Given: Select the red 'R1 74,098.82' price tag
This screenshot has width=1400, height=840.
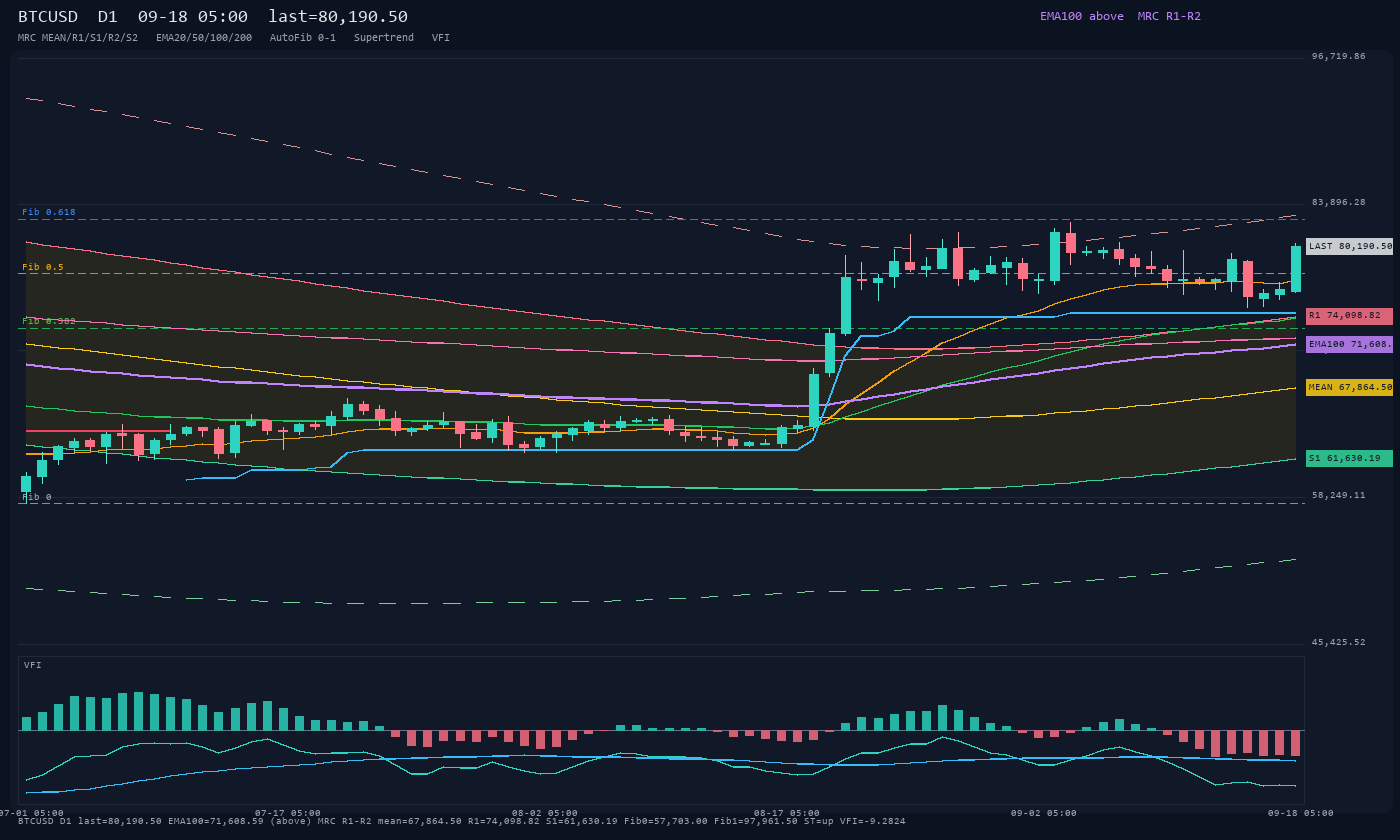Looking at the screenshot, I should pos(1350,316).
